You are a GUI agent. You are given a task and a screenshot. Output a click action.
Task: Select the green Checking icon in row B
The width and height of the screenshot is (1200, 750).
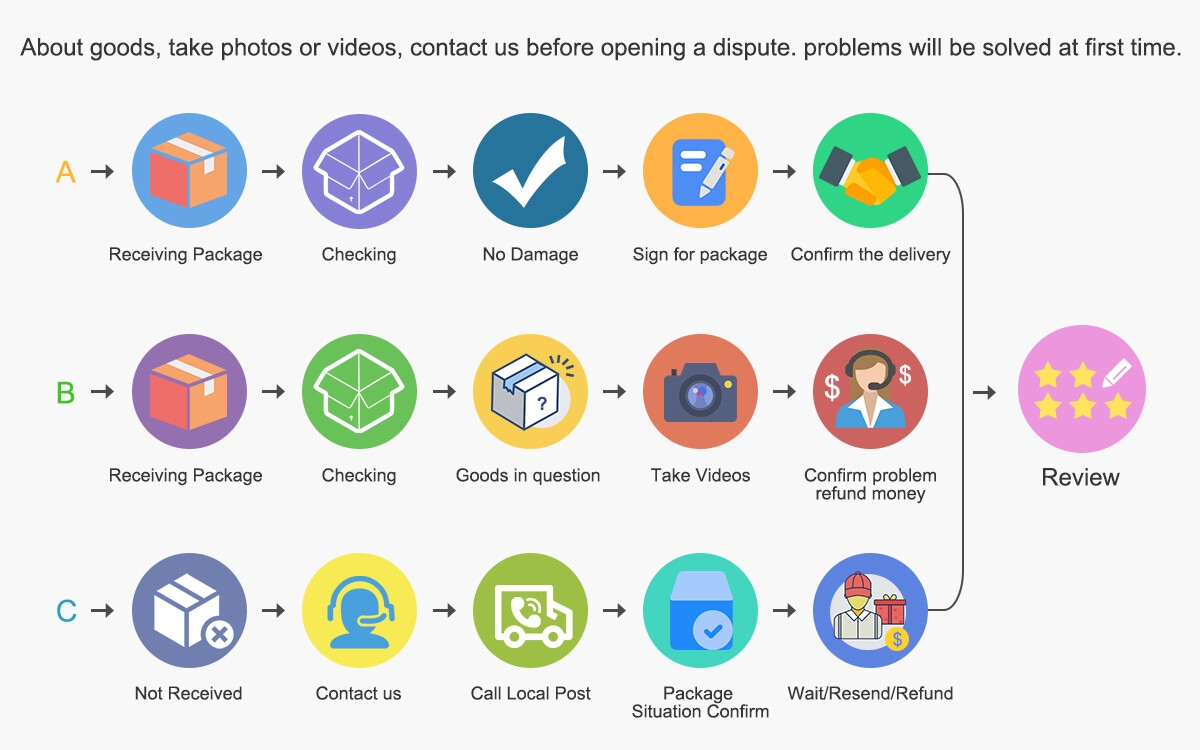click(359, 391)
